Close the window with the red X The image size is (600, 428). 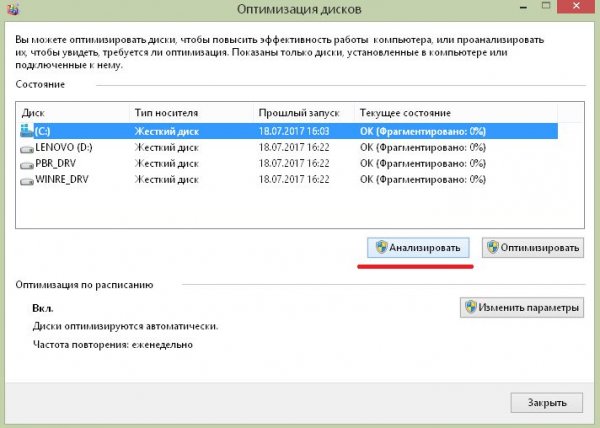click(x=577, y=6)
